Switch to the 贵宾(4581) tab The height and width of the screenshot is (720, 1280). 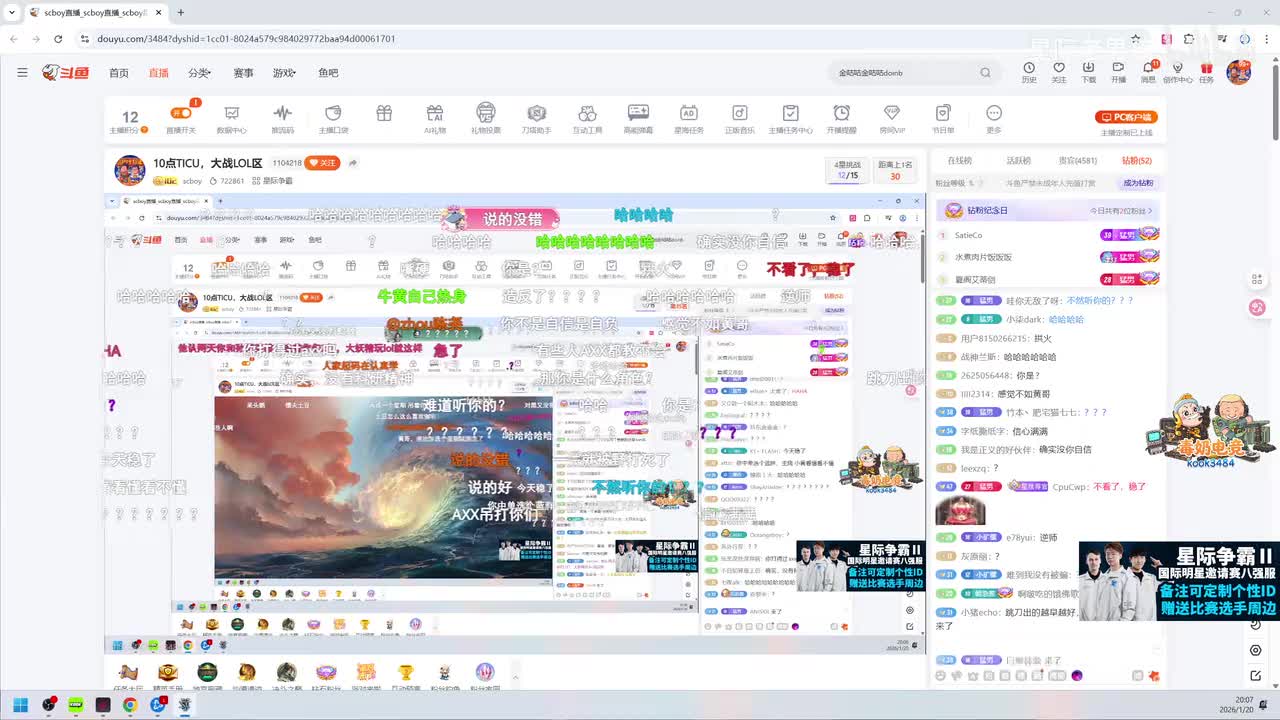pos(1078,160)
